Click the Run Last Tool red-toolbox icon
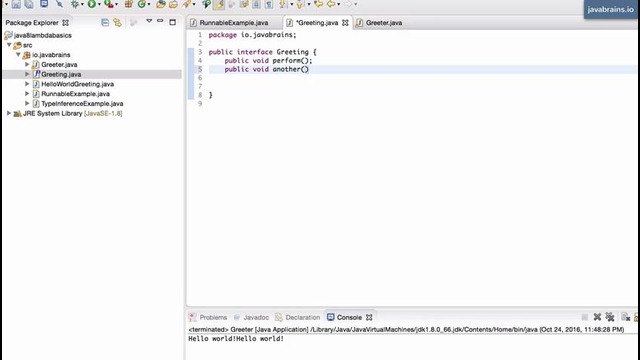Screen dimensions: 640x360 tap(108, 4)
